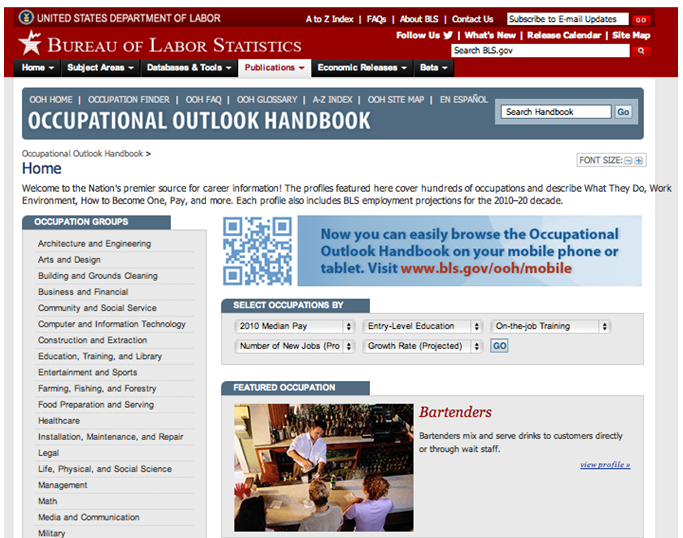
Task: Select Management occupation group
Action: (x=63, y=485)
